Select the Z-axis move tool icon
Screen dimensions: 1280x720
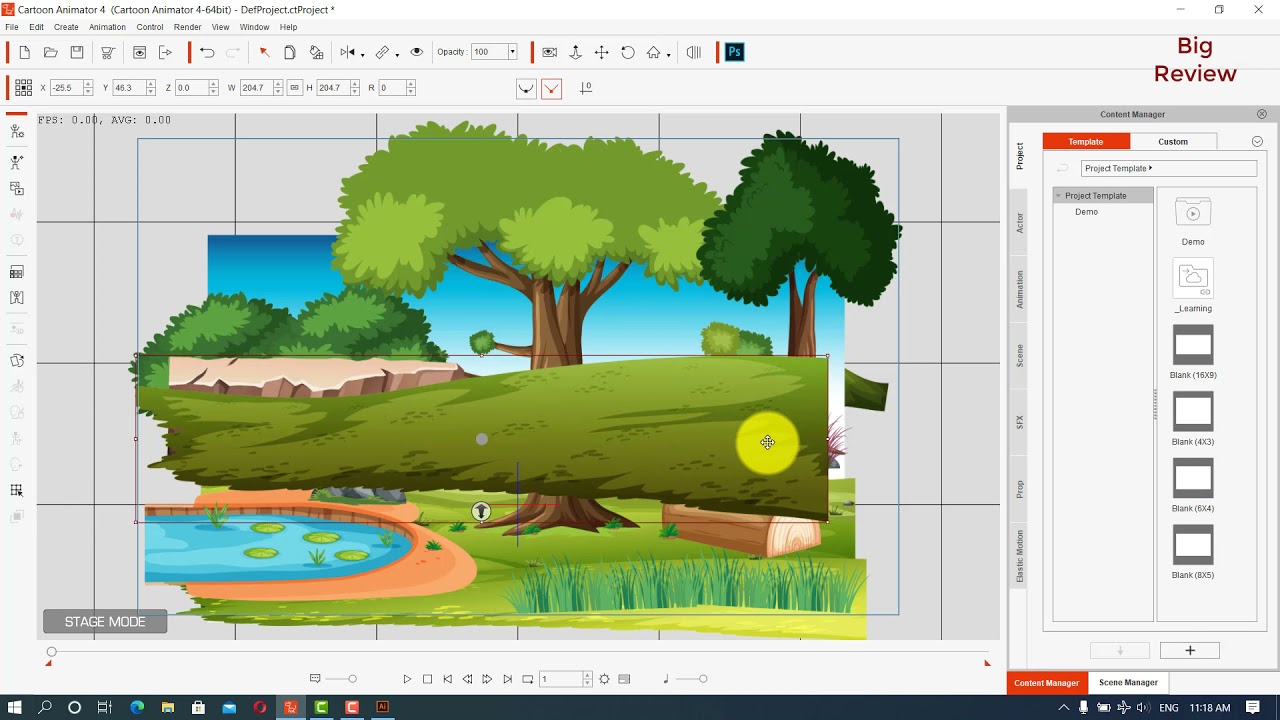(x=575, y=52)
